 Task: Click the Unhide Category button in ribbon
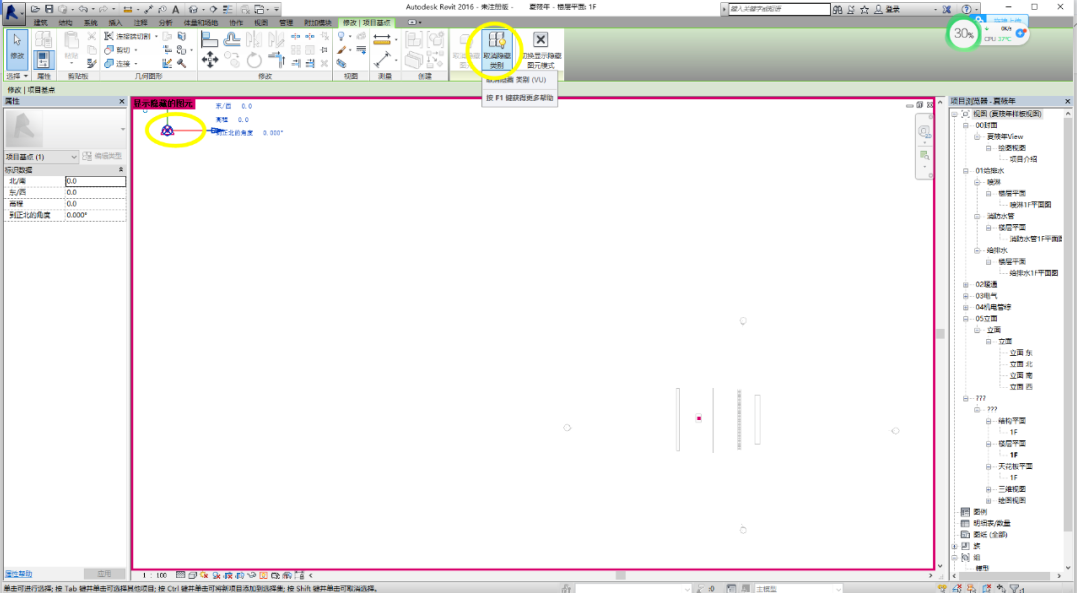click(x=497, y=50)
